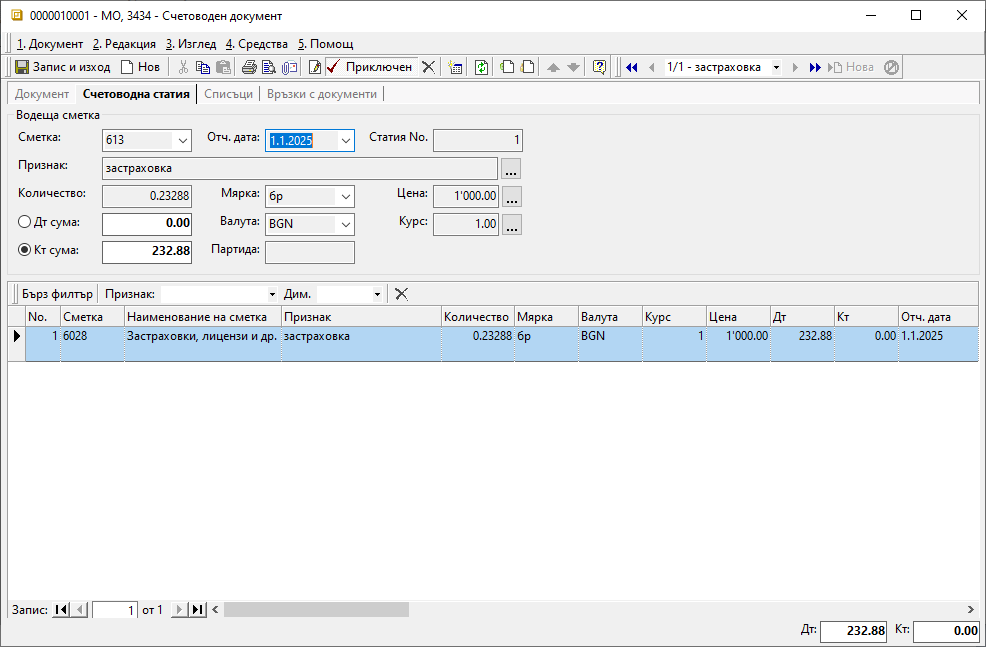The width and height of the screenshot is (986, 647).
Task: Click the Запис и изход button
Action: (x=62, y=67)
